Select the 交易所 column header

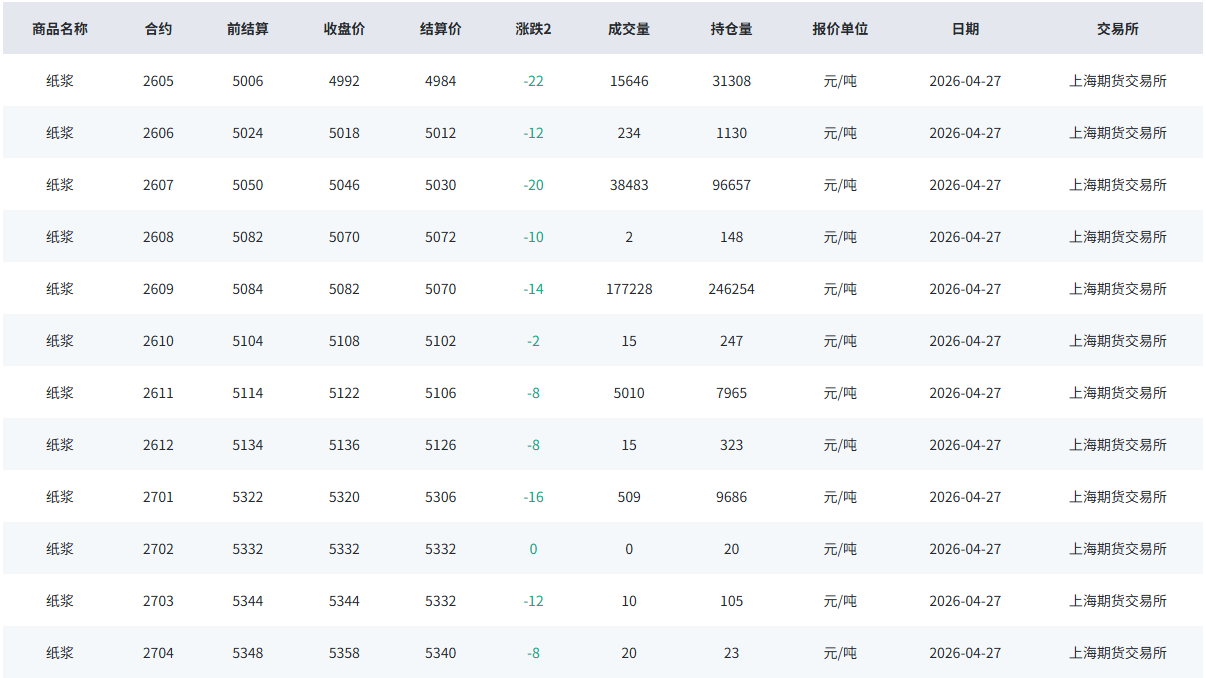click(x=1117, y=29)
